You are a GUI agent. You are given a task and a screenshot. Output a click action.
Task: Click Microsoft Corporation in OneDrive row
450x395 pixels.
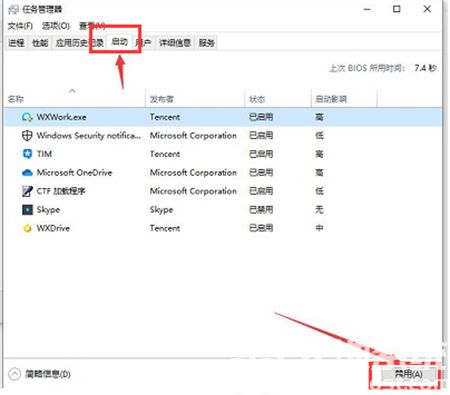193,172
